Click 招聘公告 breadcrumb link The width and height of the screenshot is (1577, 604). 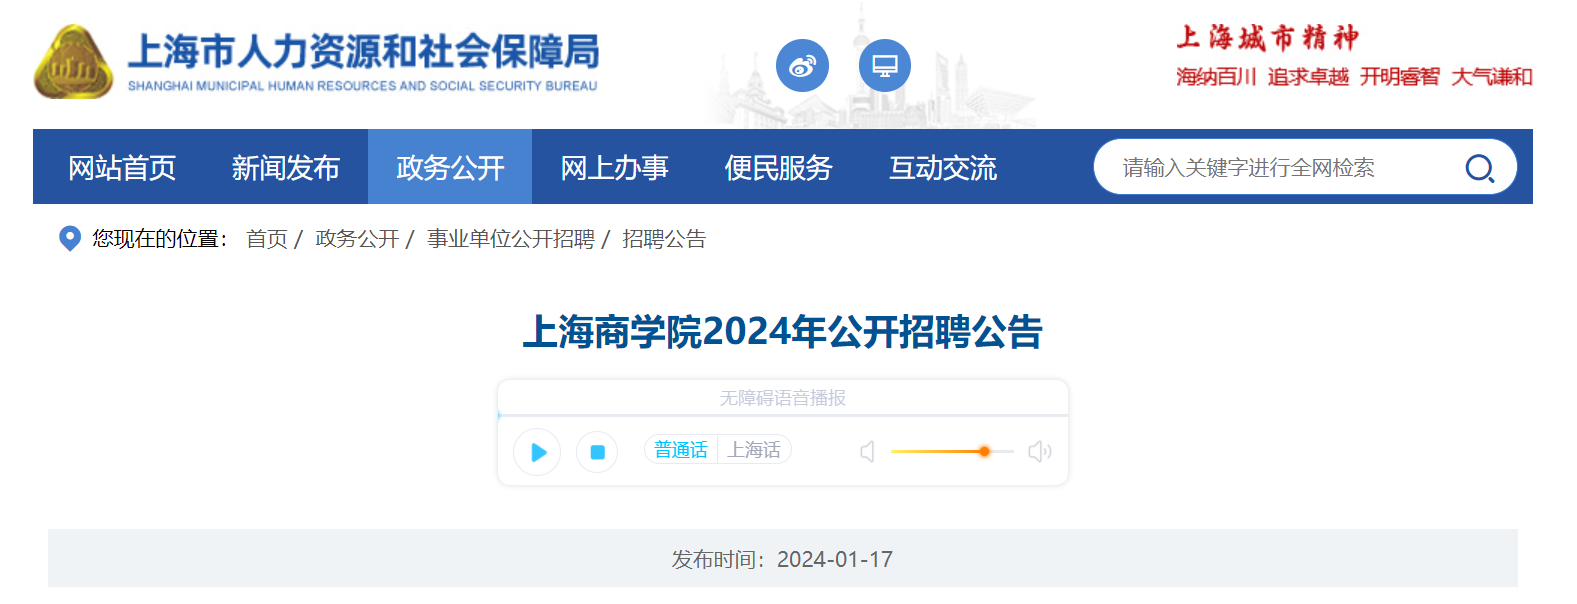point(664,239)
